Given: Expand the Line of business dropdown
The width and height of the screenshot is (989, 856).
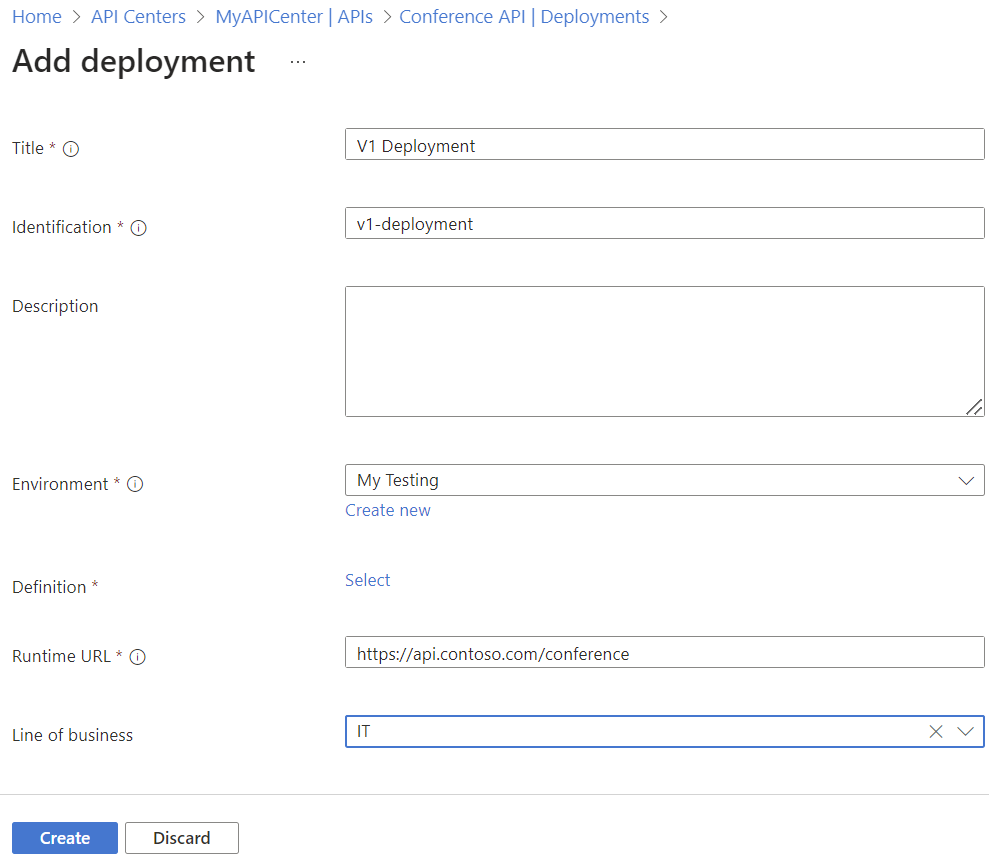Looking at the screenshot, I should pos(966,731).
